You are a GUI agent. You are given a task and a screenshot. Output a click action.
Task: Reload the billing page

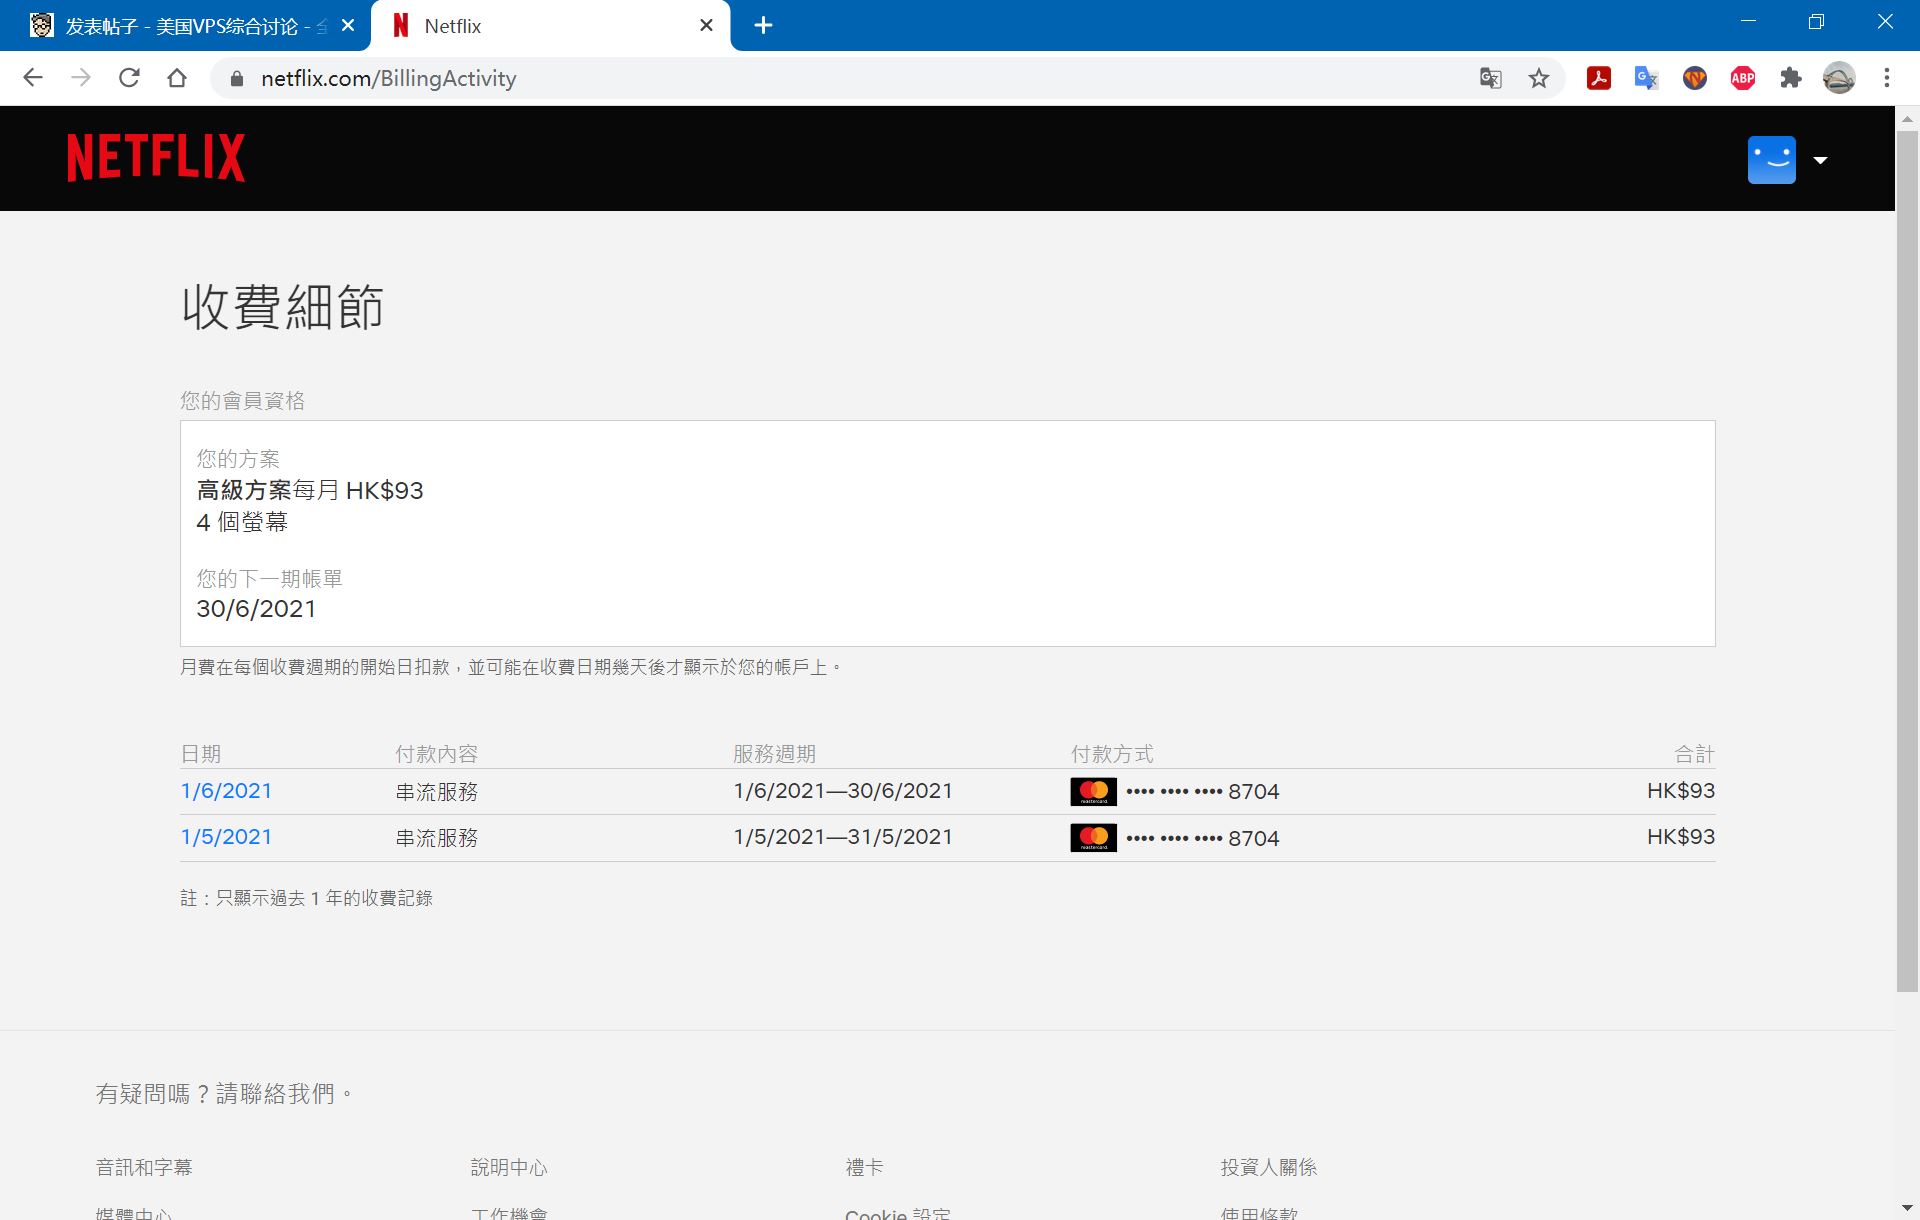129,78
